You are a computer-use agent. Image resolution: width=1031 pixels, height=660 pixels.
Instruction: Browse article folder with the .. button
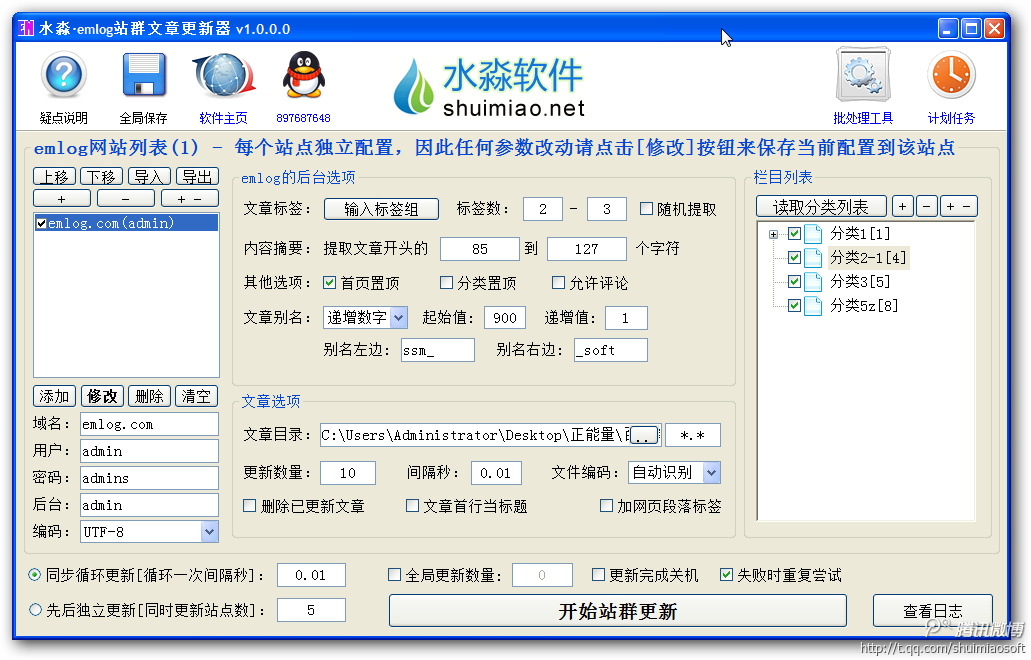point(644,435)
